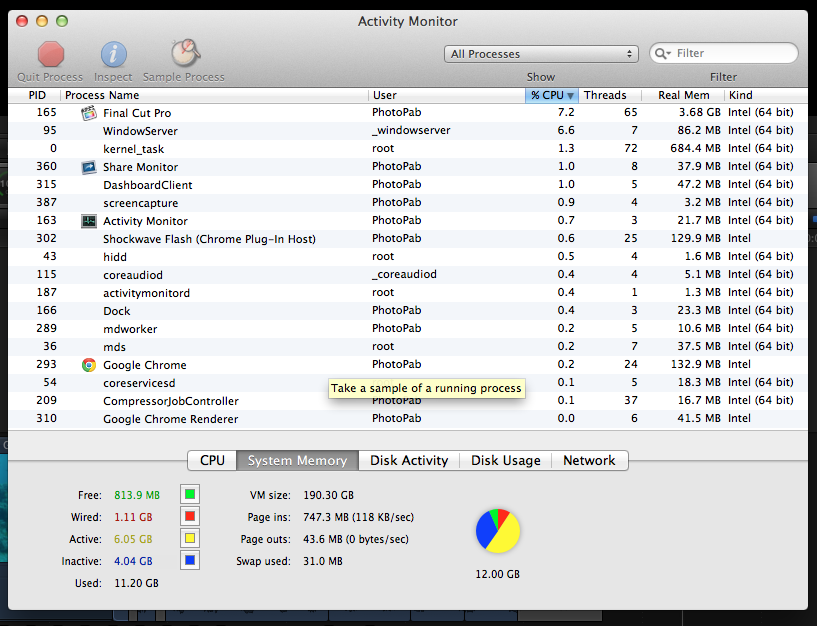This screenshot has width=817, height=626.
Task: Click the 4.04 GB Inactive value
Action: click(133, 561)
